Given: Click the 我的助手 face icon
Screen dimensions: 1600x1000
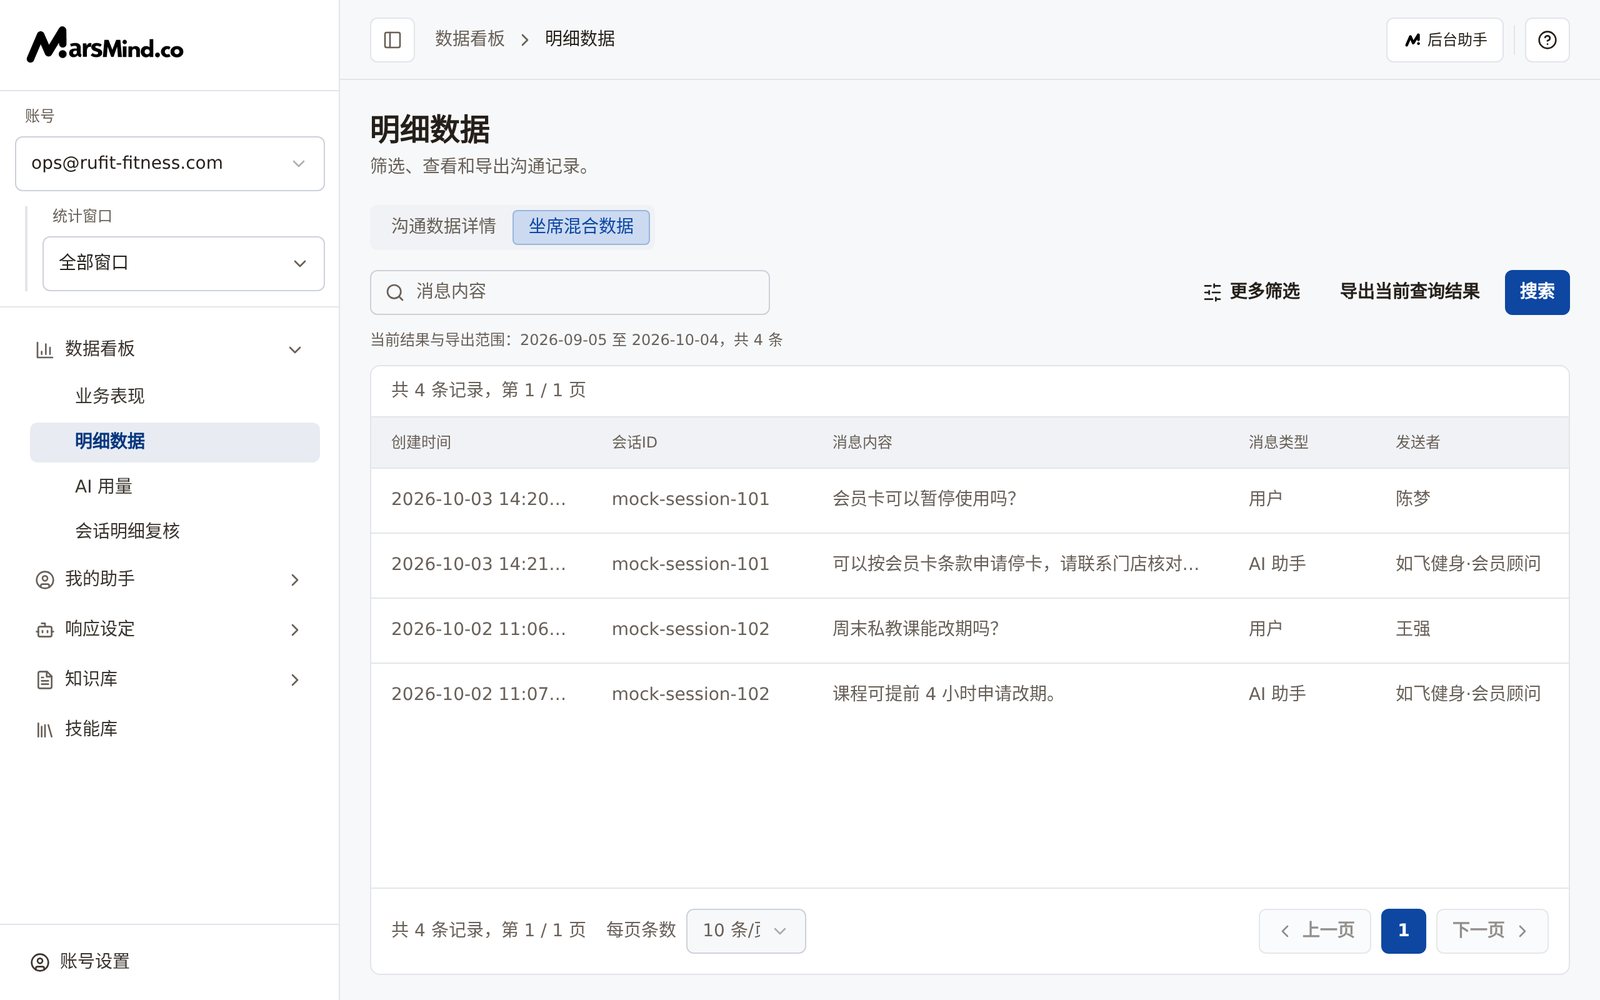Looking at the screenshot, I should (x=44, y=579).
